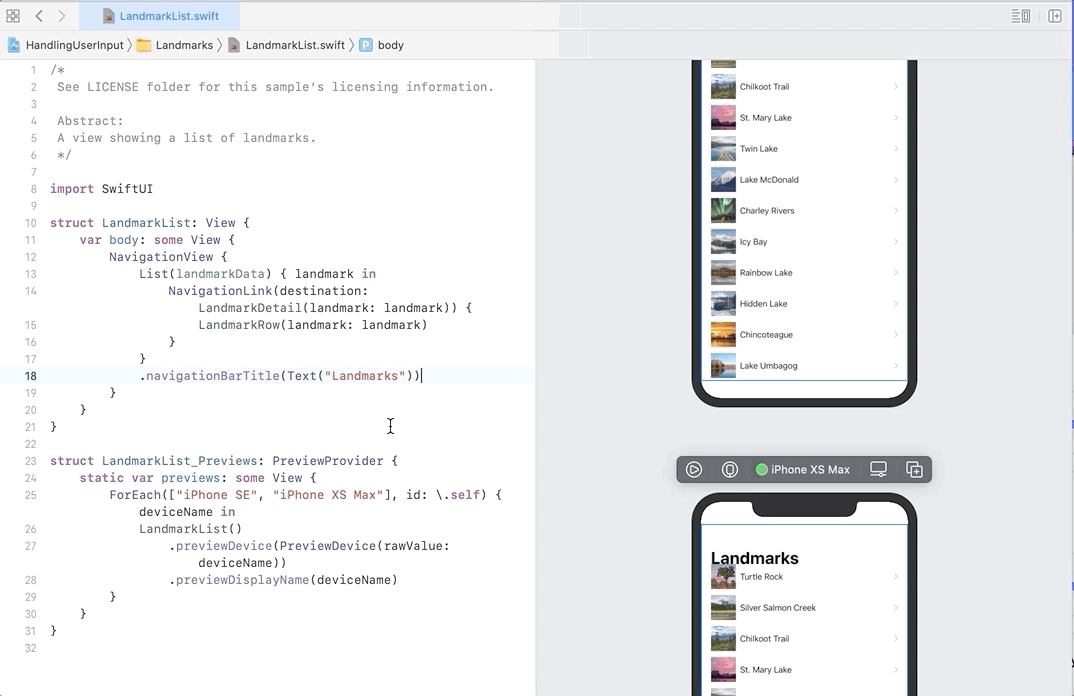Screen dimensions: 1074x696
Task: Select the Hidden Lake row
Action: point(804,303)
